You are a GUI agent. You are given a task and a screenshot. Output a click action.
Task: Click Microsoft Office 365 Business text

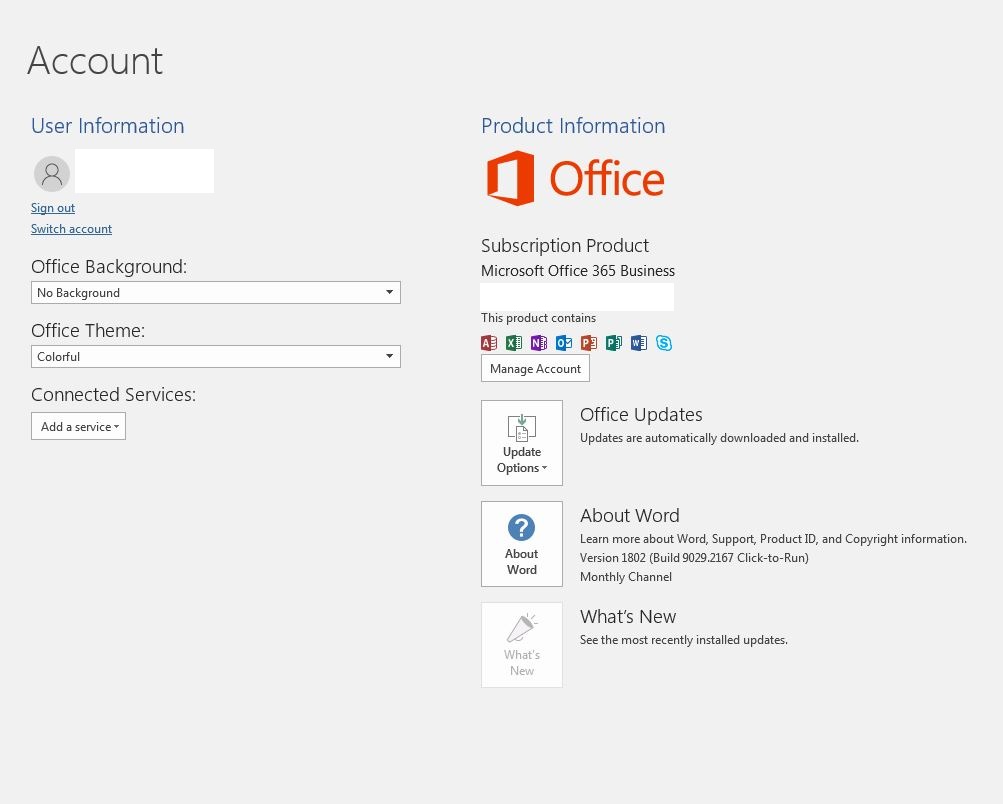point(578,271)
